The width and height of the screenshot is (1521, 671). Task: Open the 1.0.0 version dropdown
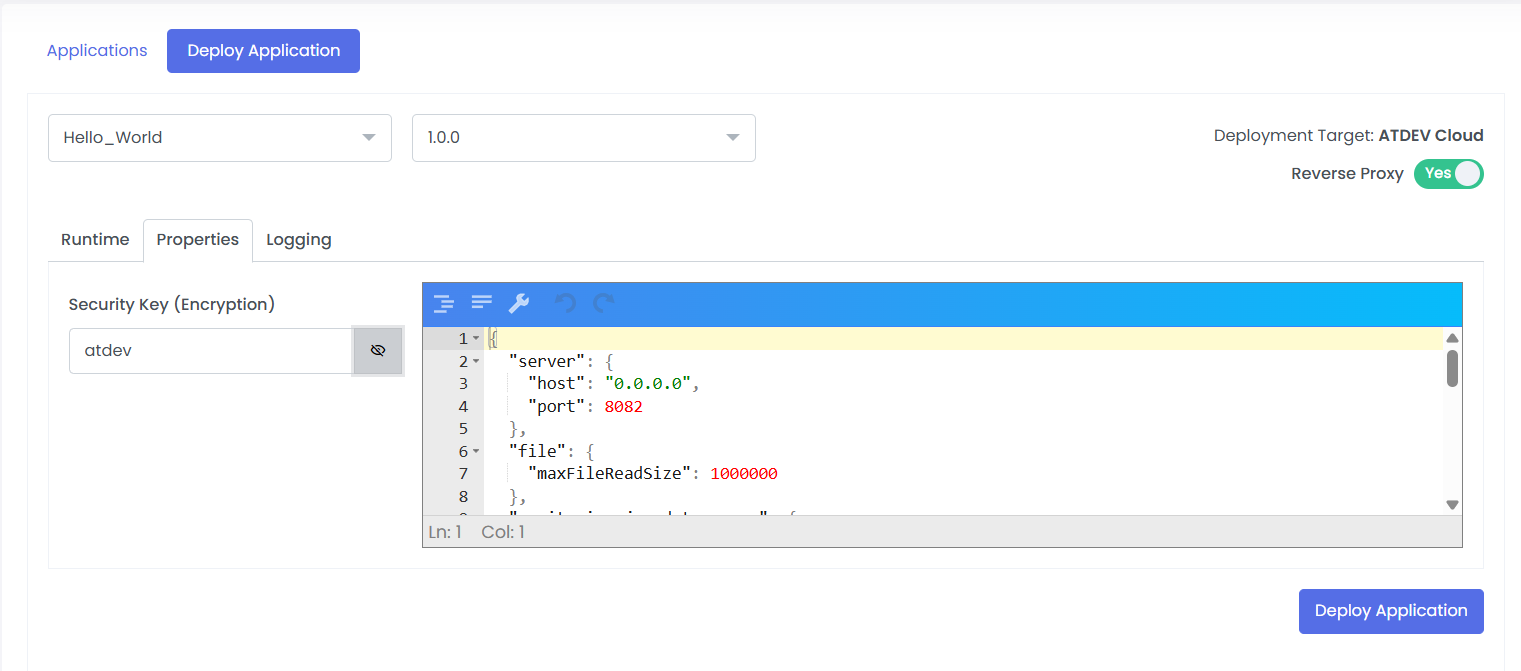[583, 138]
